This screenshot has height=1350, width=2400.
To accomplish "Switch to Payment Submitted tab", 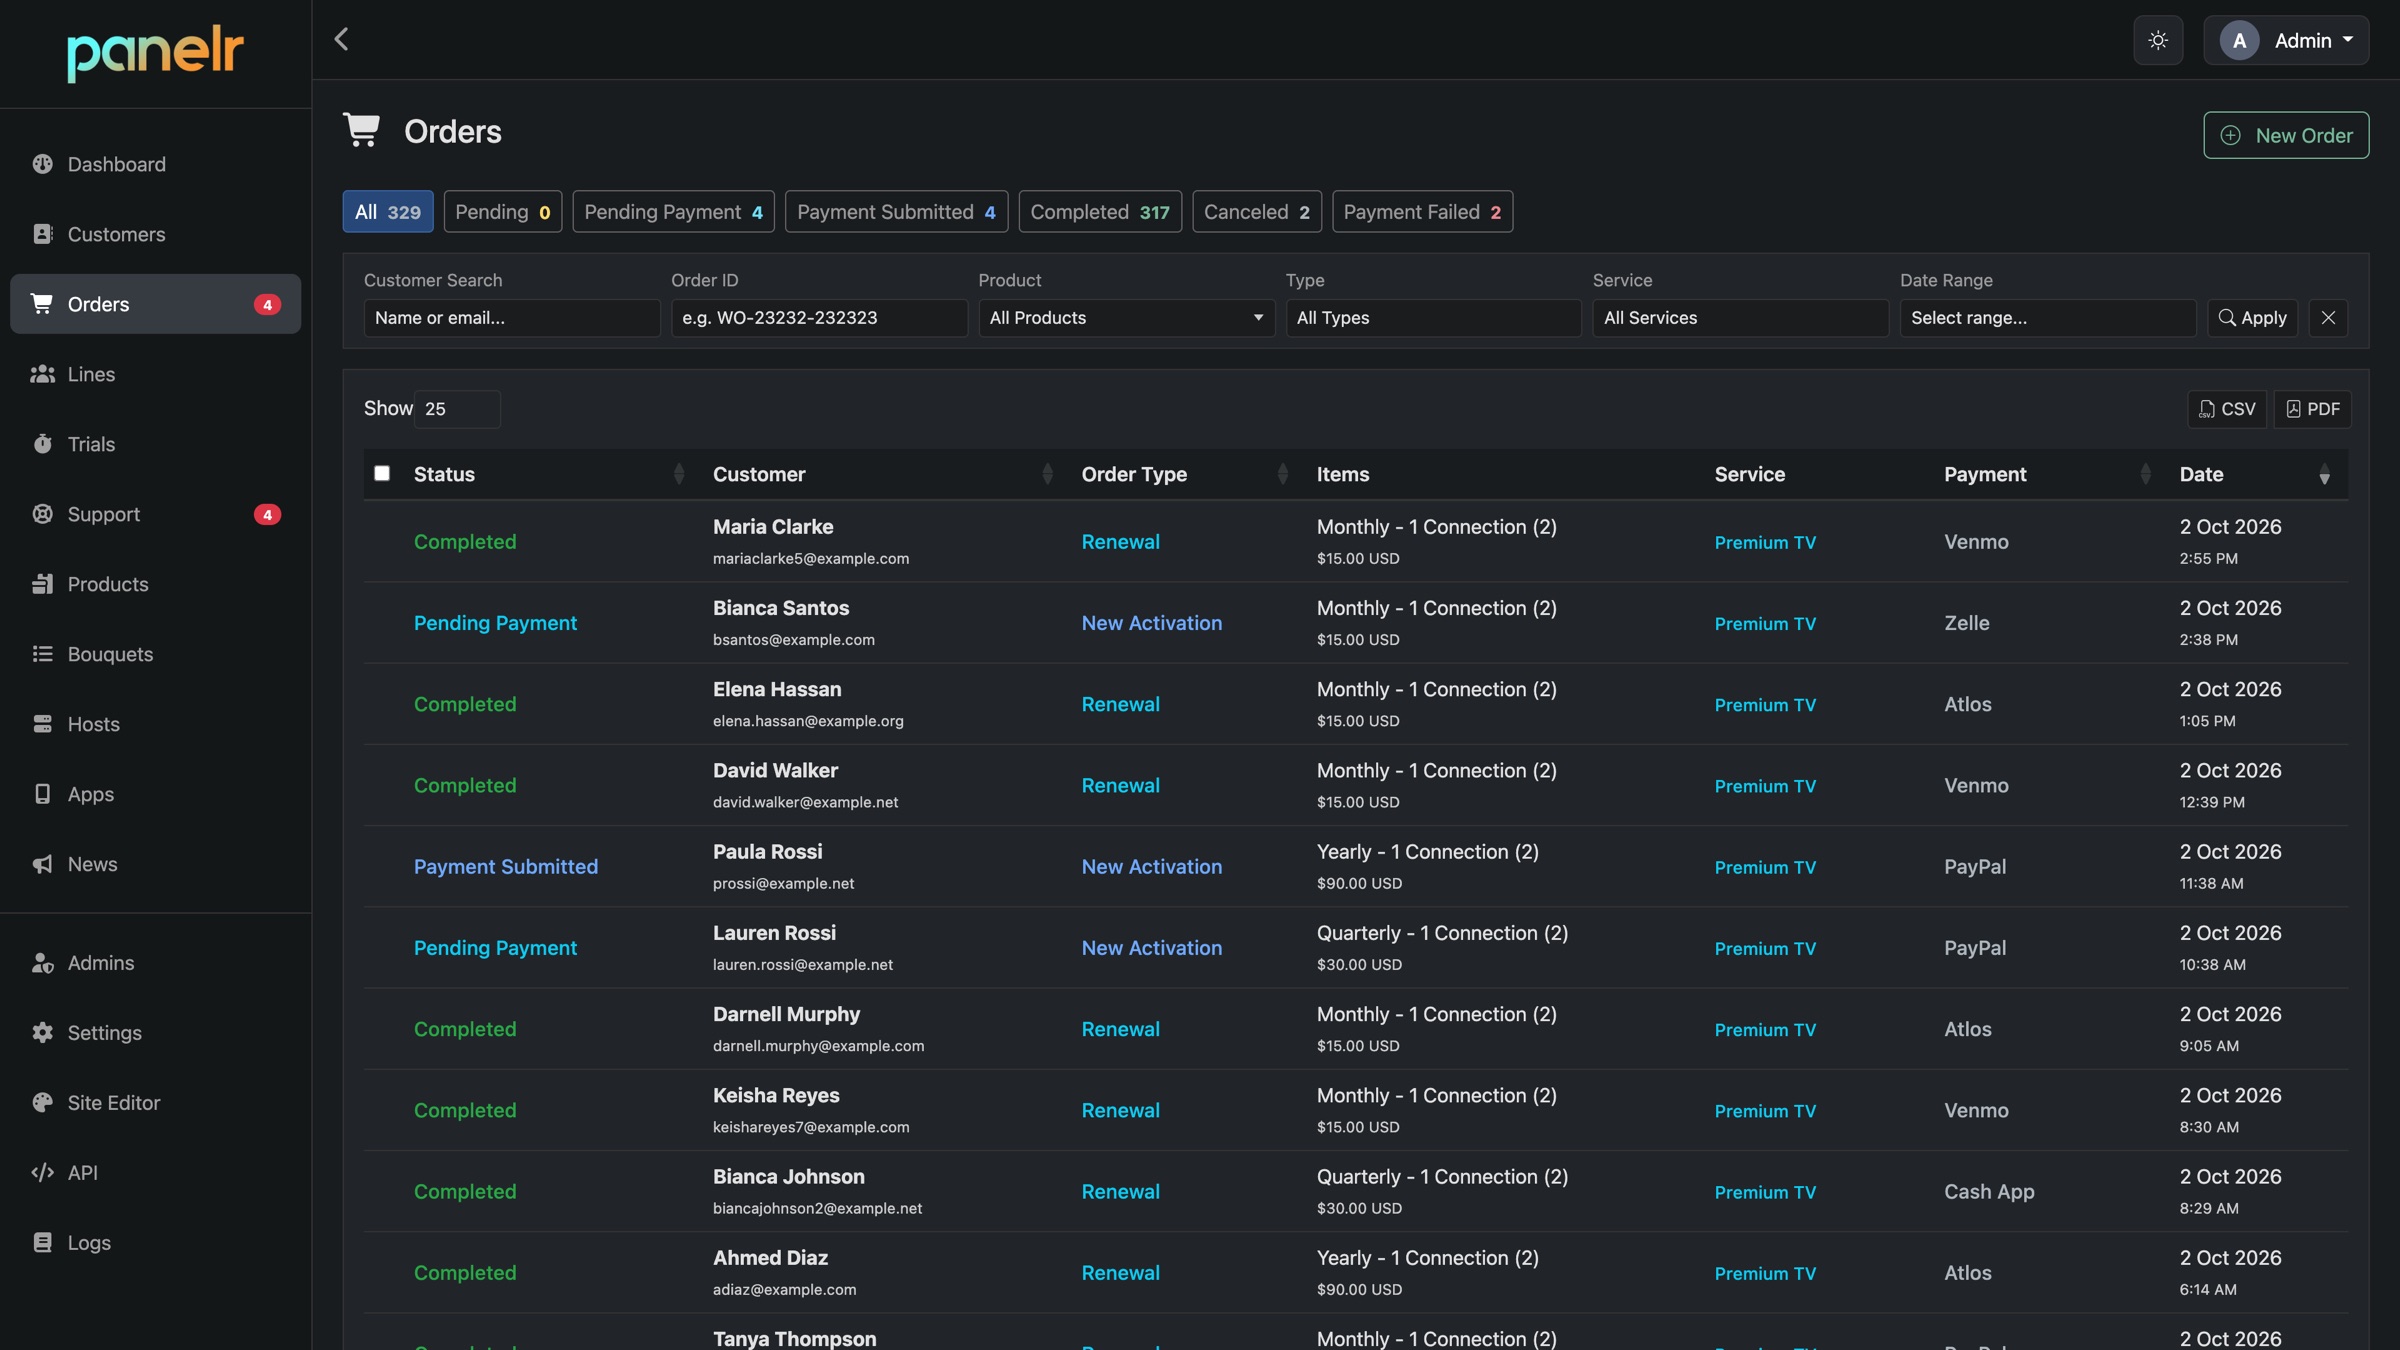I will [896, 212].
